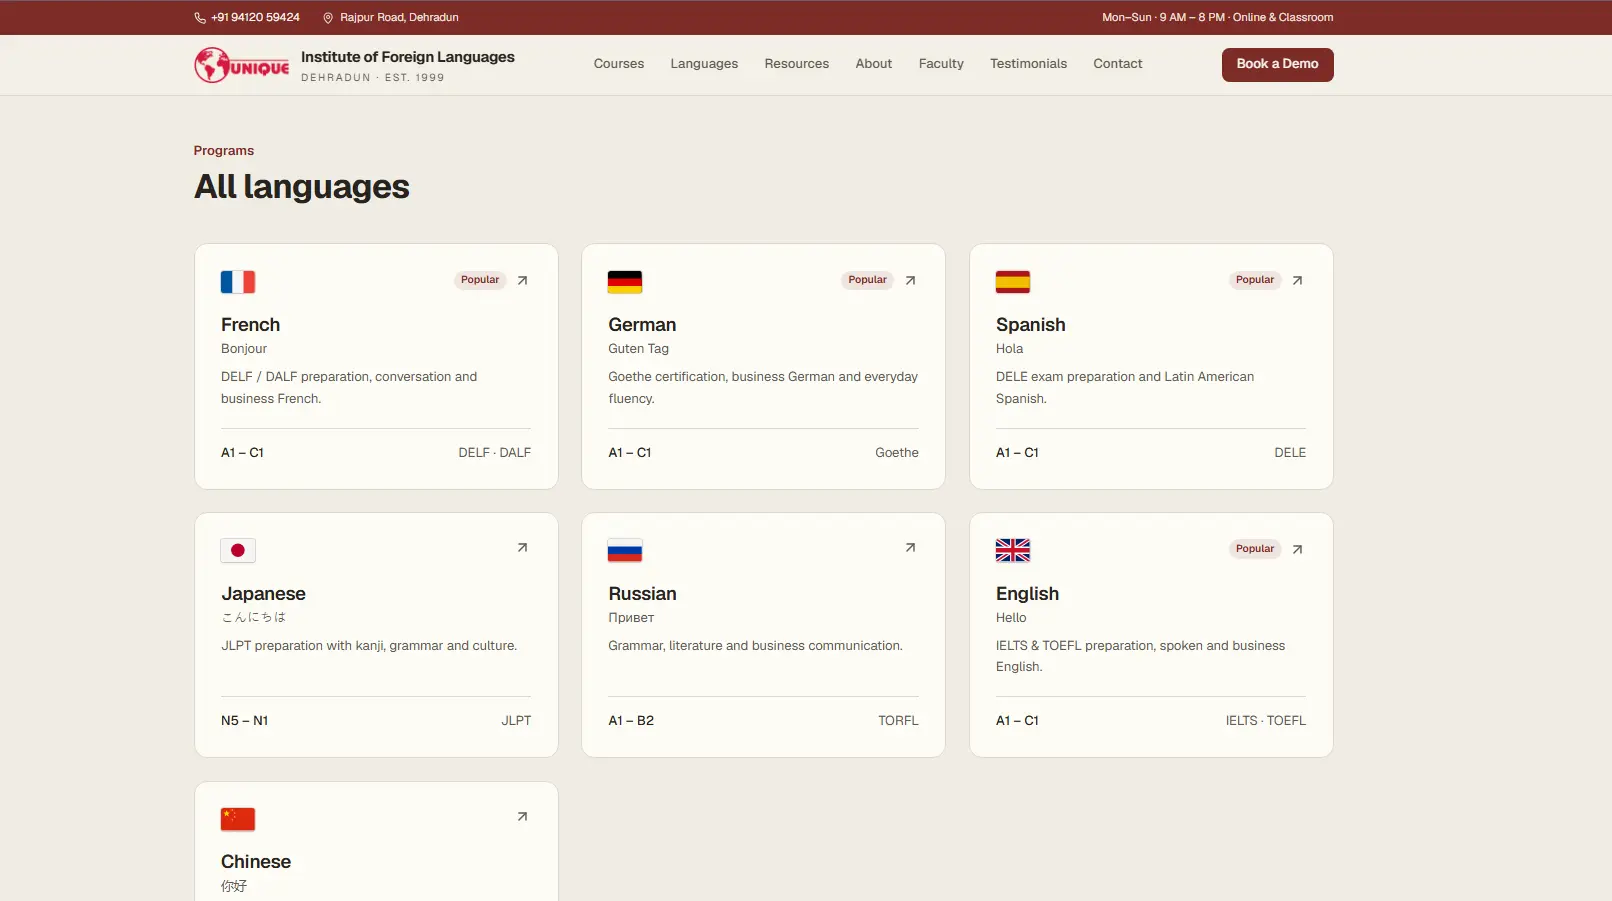Click the Spanish flag icon
1612x901 pixels.
click(1013, 282)
